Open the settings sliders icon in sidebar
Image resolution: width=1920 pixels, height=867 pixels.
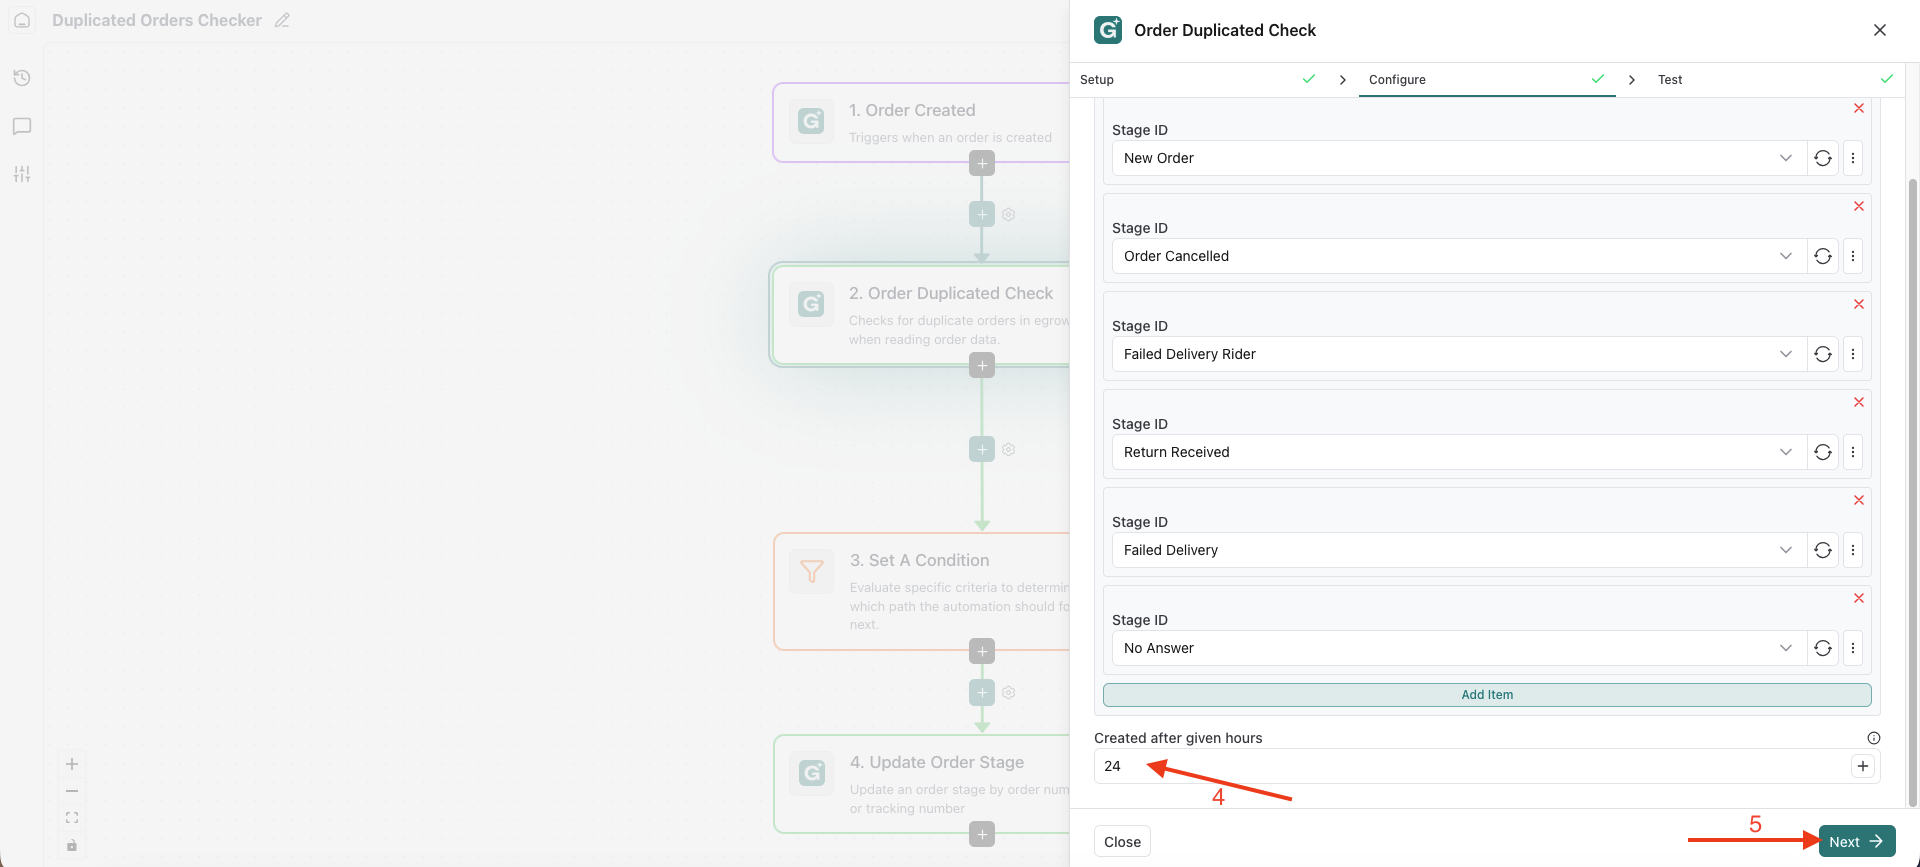[22, 174]
